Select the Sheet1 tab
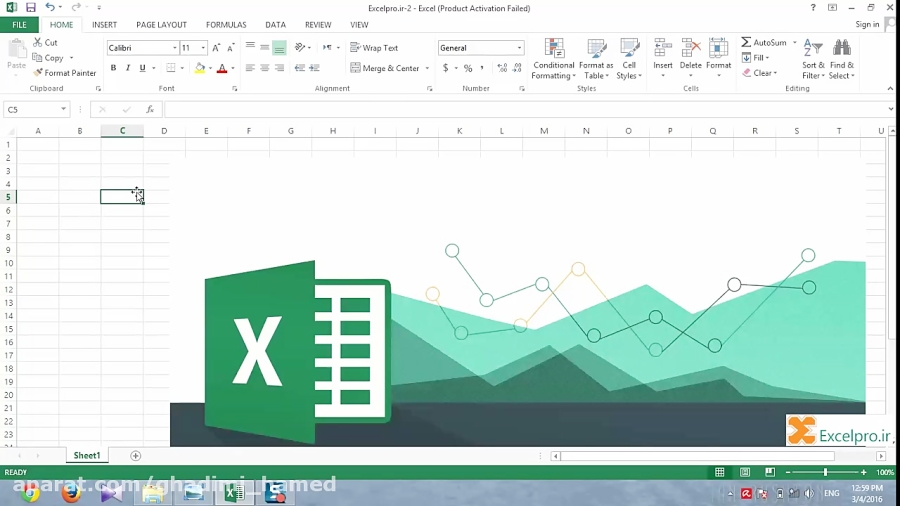The image size is (900, 506). point(87,456)
